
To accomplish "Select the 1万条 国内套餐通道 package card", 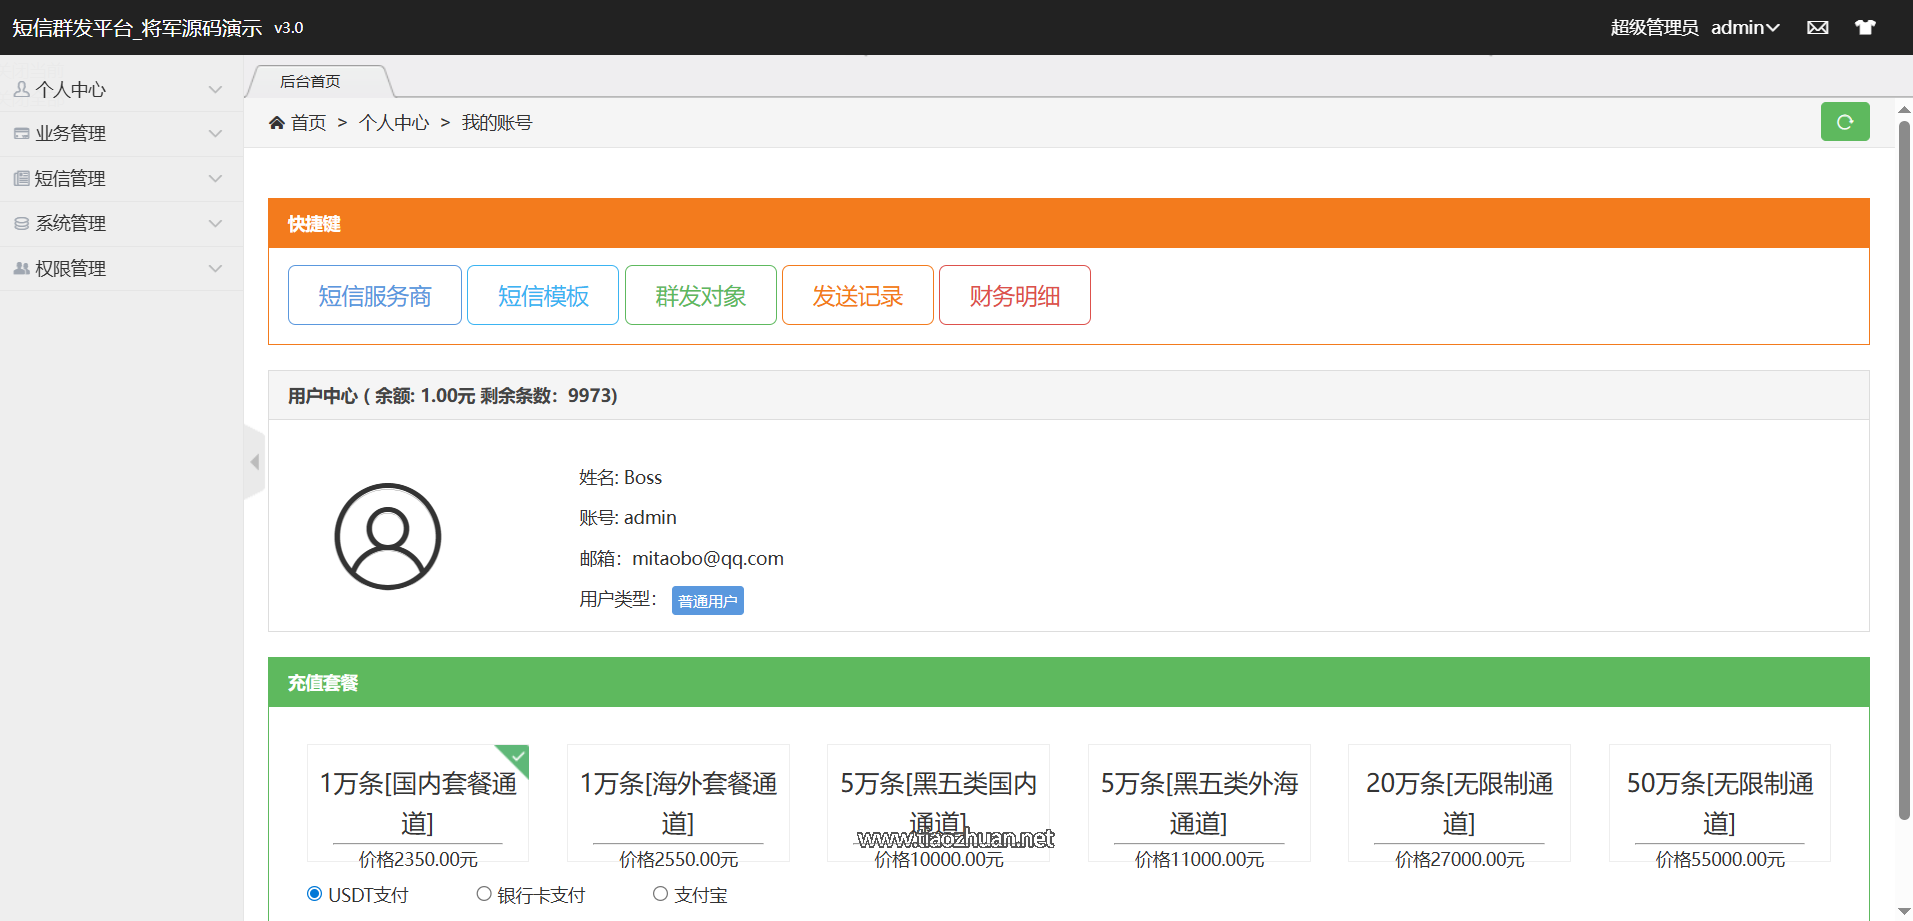I will 417,803.
